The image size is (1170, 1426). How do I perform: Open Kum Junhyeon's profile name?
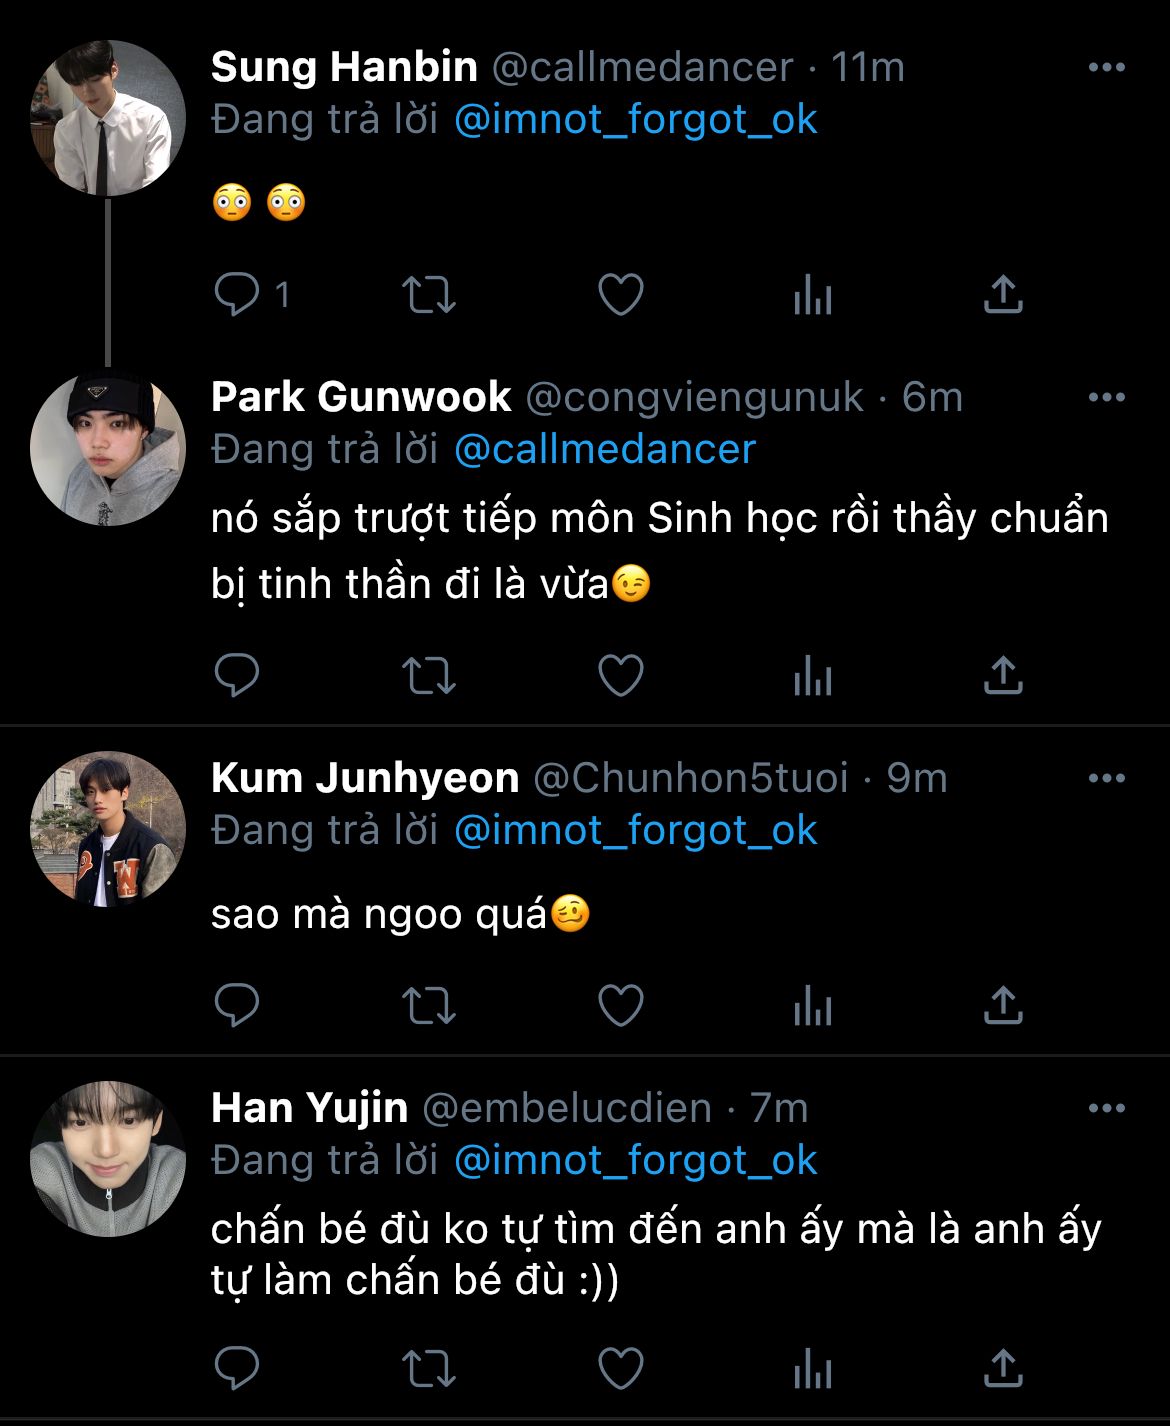(x=365, y=779)
